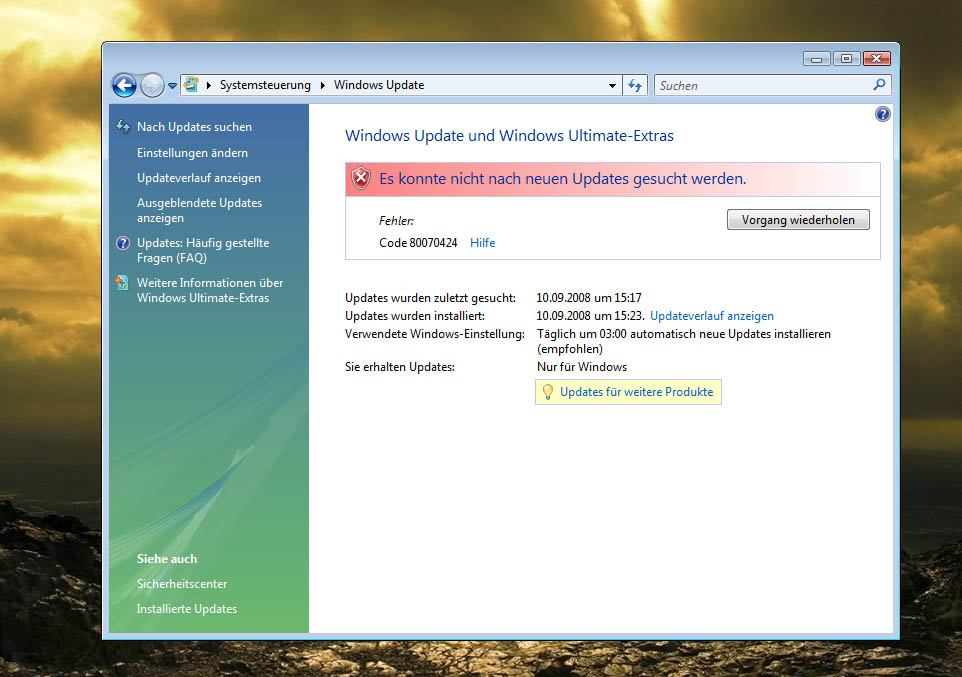Screen dimensions: 962x677
Task: Click the greyed Forward arrow button
Action: (152, 85)
